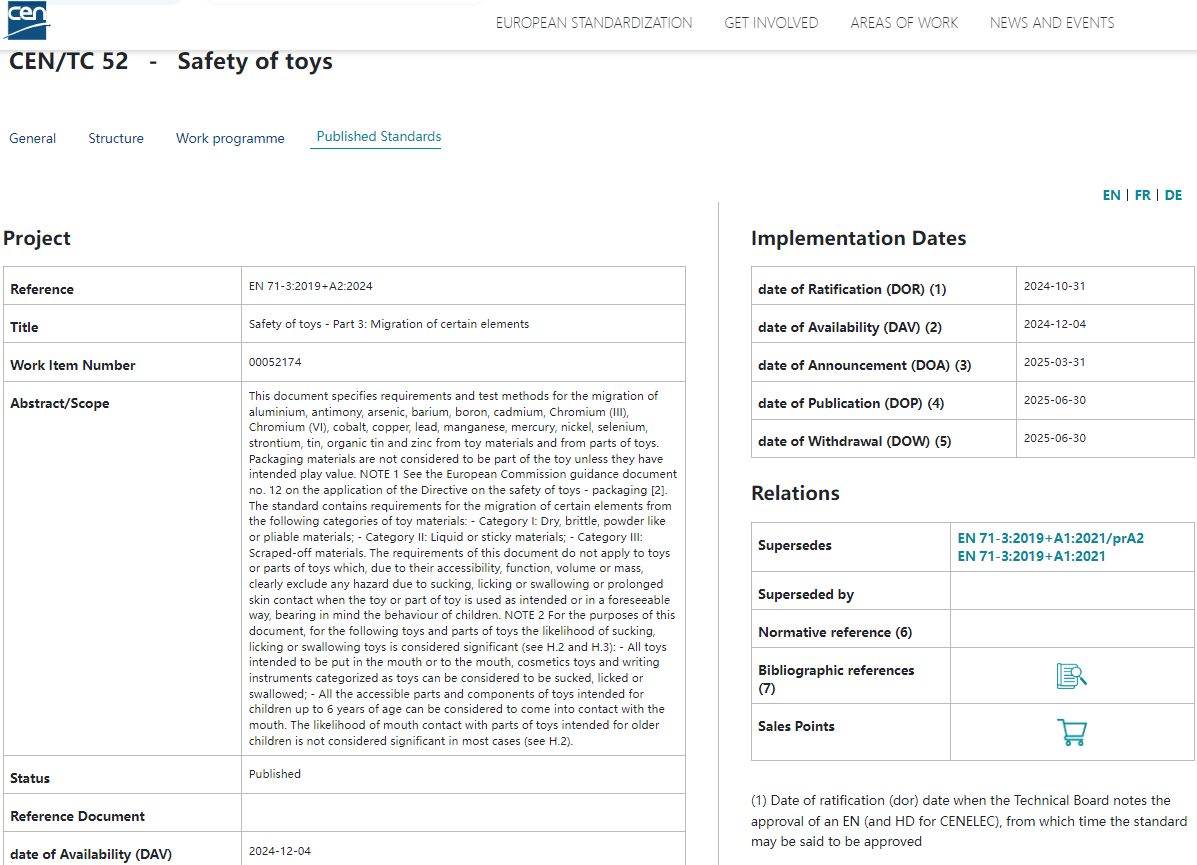The image size is (1197, 865).
Task: Go to the Work programme tab
Action: coord(230,138)
